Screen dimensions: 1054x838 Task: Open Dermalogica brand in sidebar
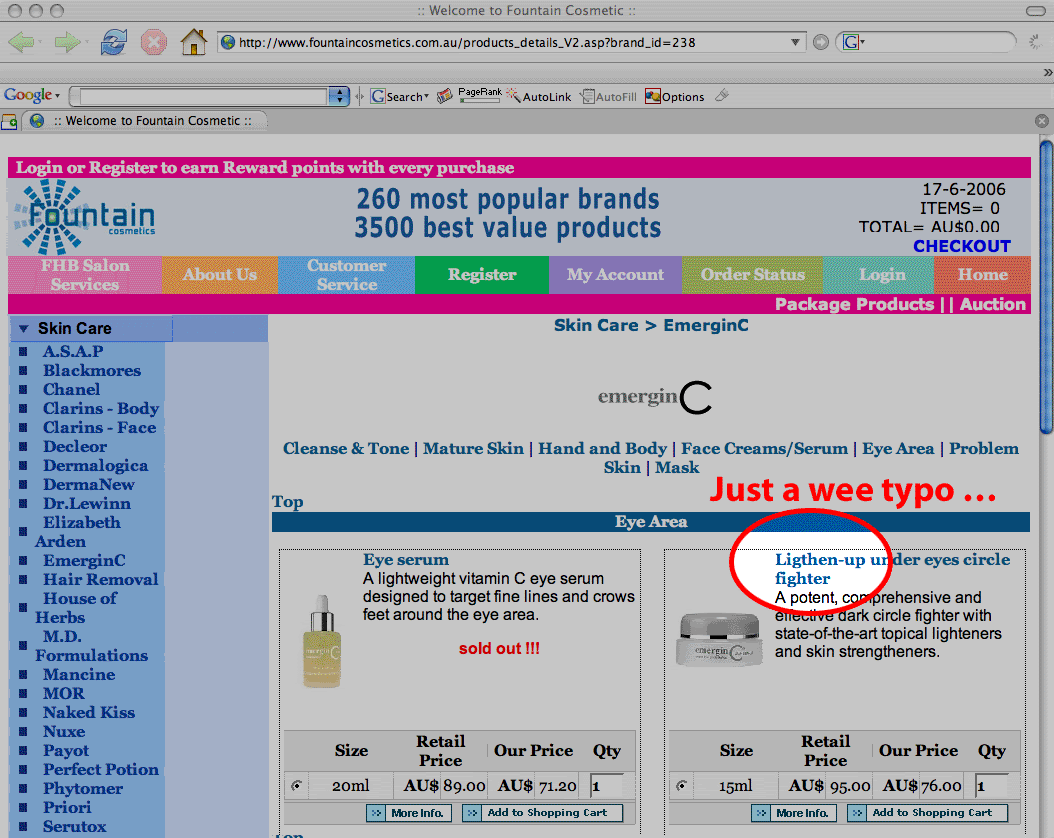(x=95, y=466)
